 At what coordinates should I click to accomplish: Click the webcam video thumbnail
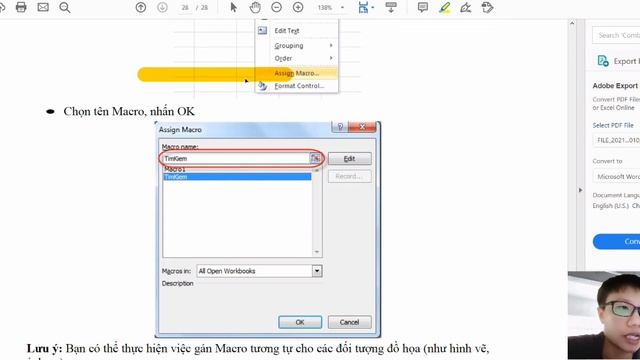click(x=604, y=316)
